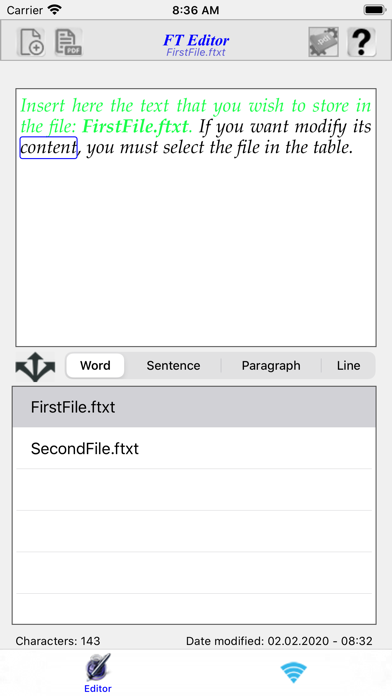Tap the FT Editor title label
392x696 pixels.
pos(196,40)
